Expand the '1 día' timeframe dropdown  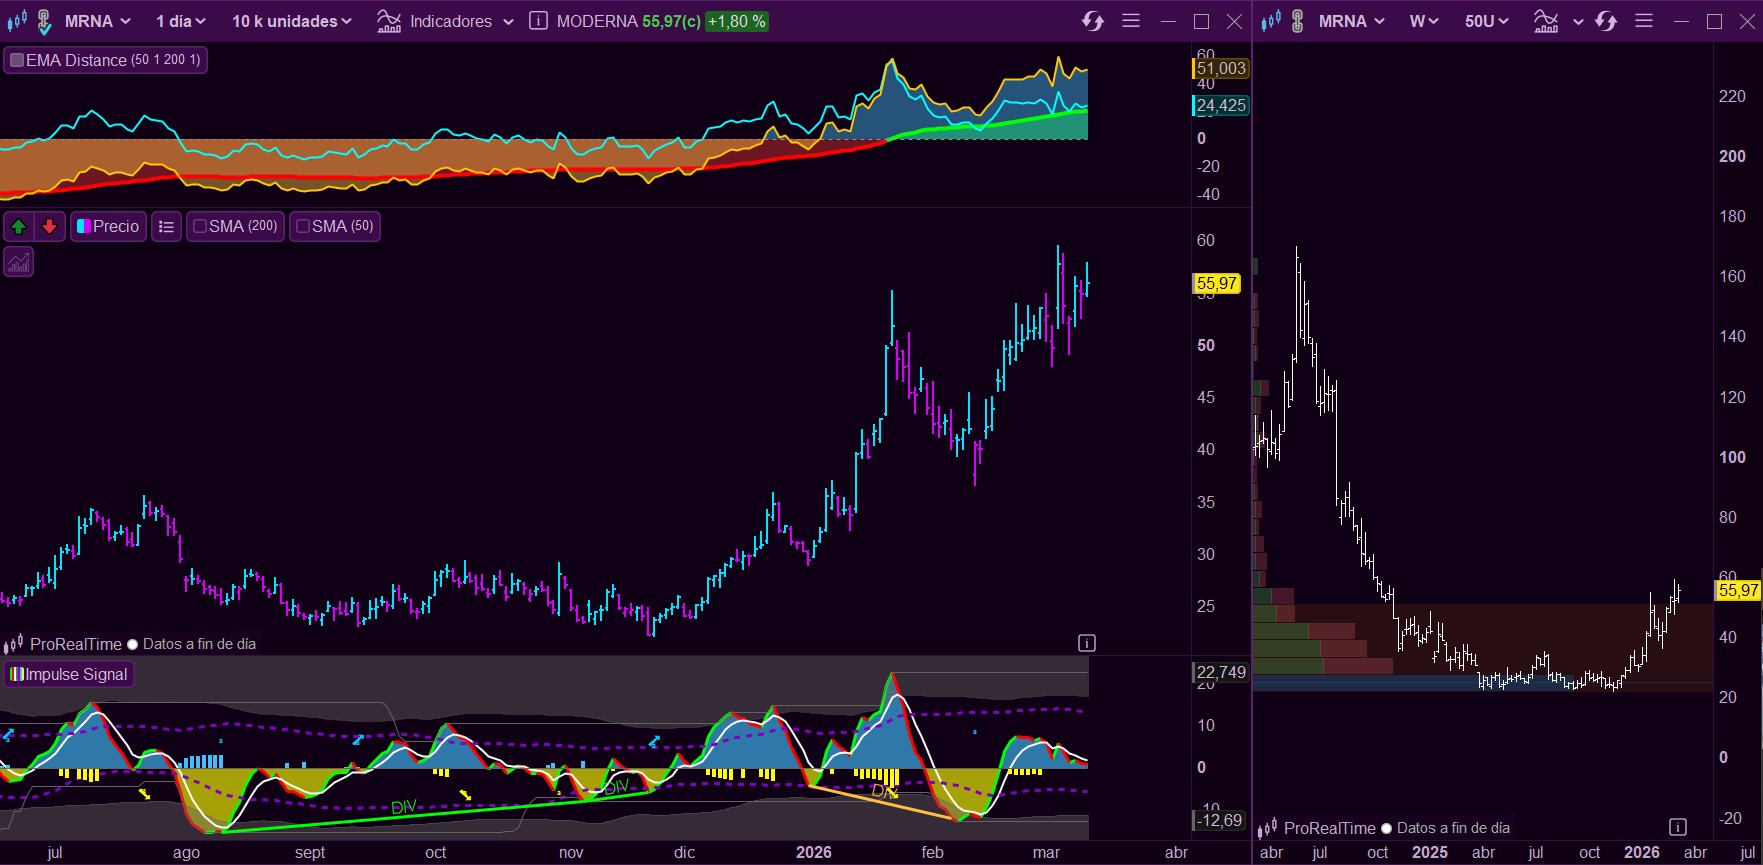(x=180, y=21)
